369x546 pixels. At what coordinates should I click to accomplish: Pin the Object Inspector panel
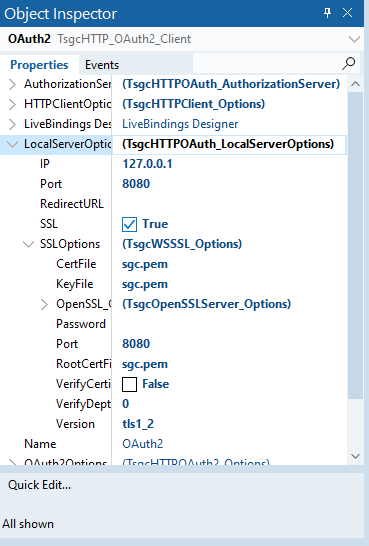point(327,13)
